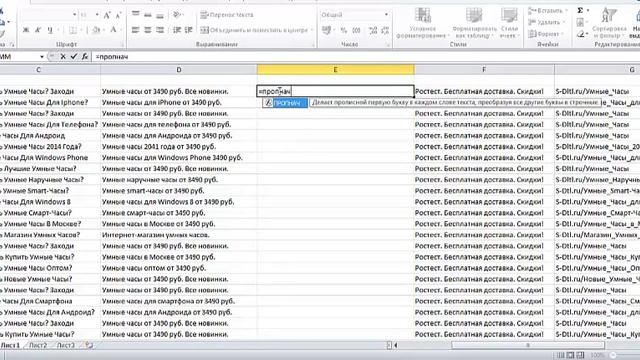This screenshot has width=640, height=360.
Task: Insert a new worksheet tab icon
Action: pos(89,345)
